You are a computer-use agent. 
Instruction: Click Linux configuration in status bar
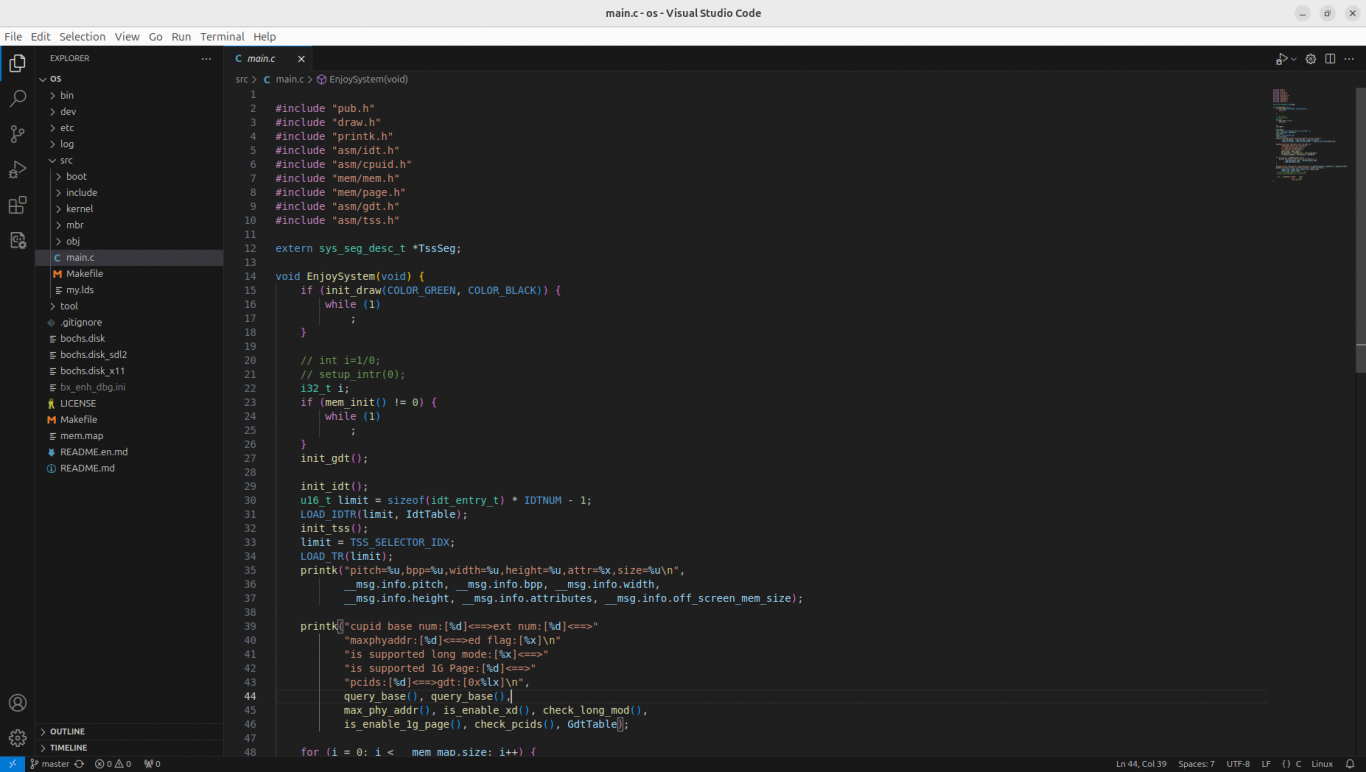click(x=1322, y=764)
